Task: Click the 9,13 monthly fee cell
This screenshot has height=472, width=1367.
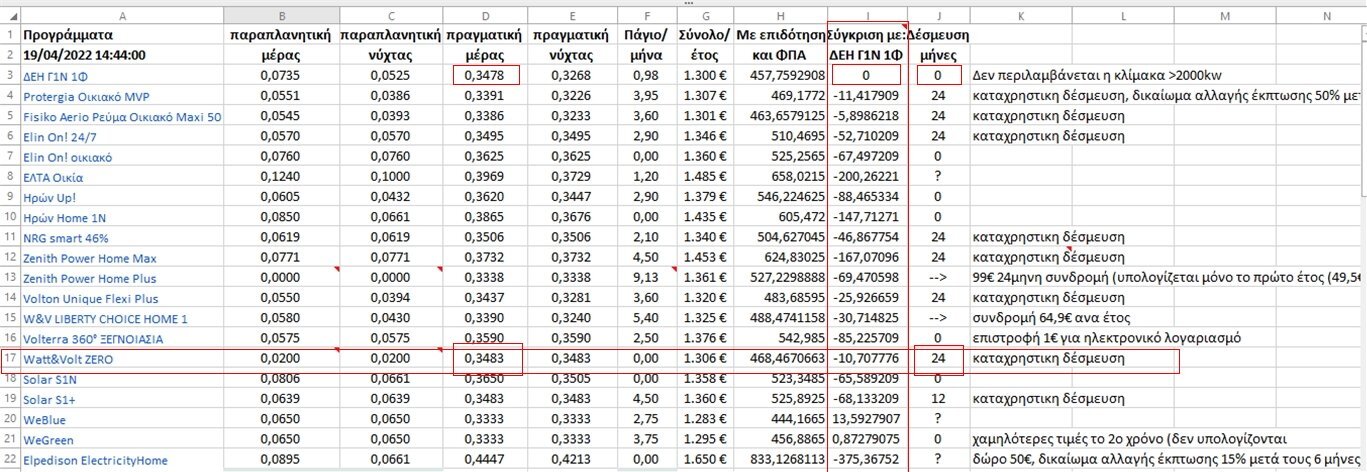Action: point(648,278)
